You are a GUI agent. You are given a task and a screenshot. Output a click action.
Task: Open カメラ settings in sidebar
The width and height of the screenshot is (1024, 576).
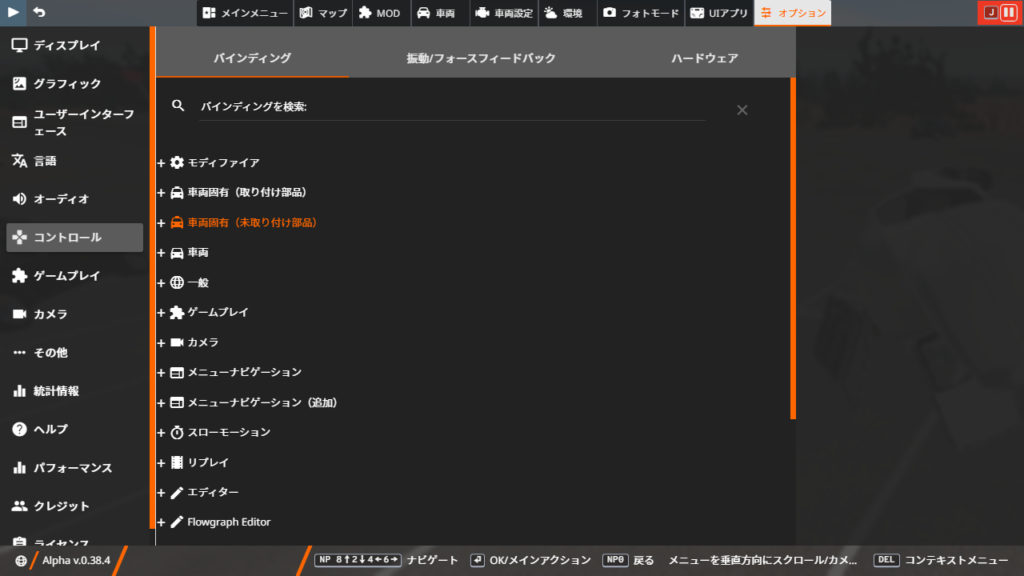pyautogui.click(x=50, y=314)
